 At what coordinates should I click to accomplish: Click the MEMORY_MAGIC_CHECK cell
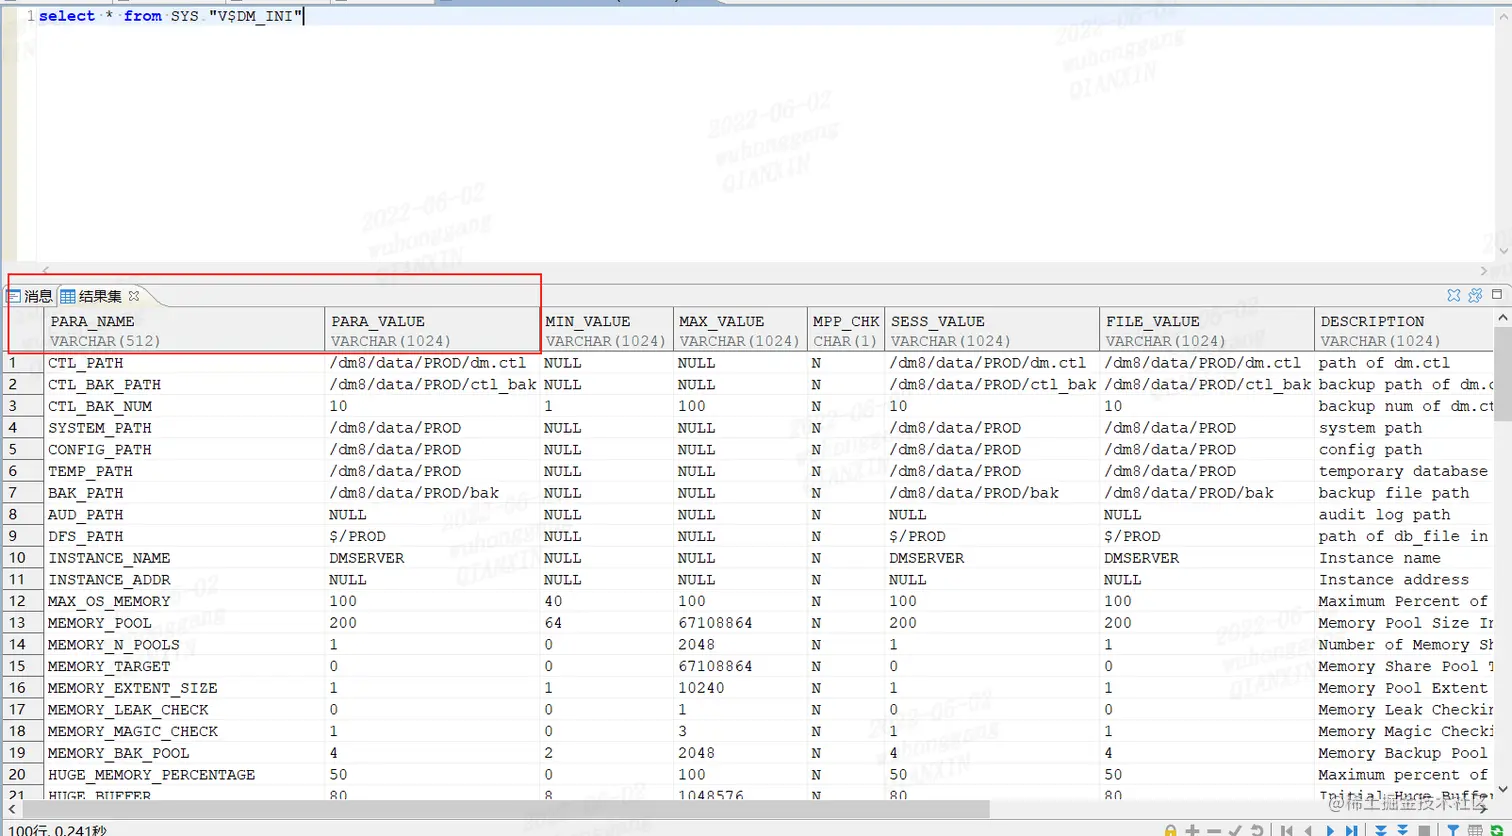pyautogui.click(x=185, y=731)
